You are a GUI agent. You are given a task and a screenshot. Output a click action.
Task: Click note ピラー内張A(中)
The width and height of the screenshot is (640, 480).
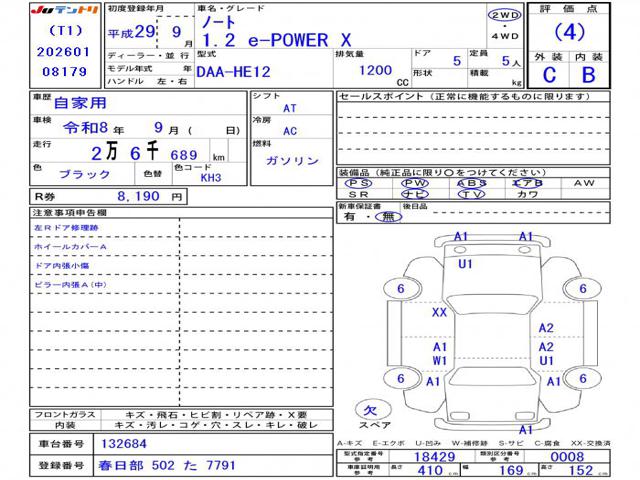70,284
